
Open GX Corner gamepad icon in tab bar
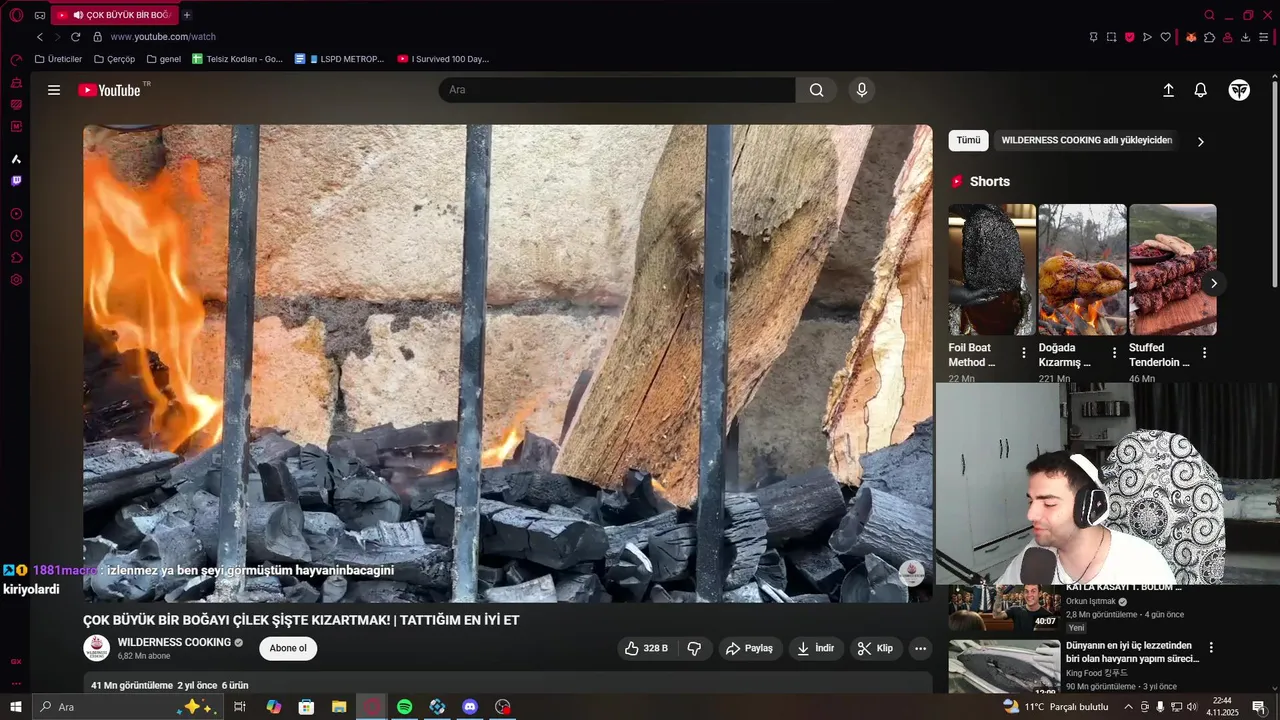[x=40, y=15]
